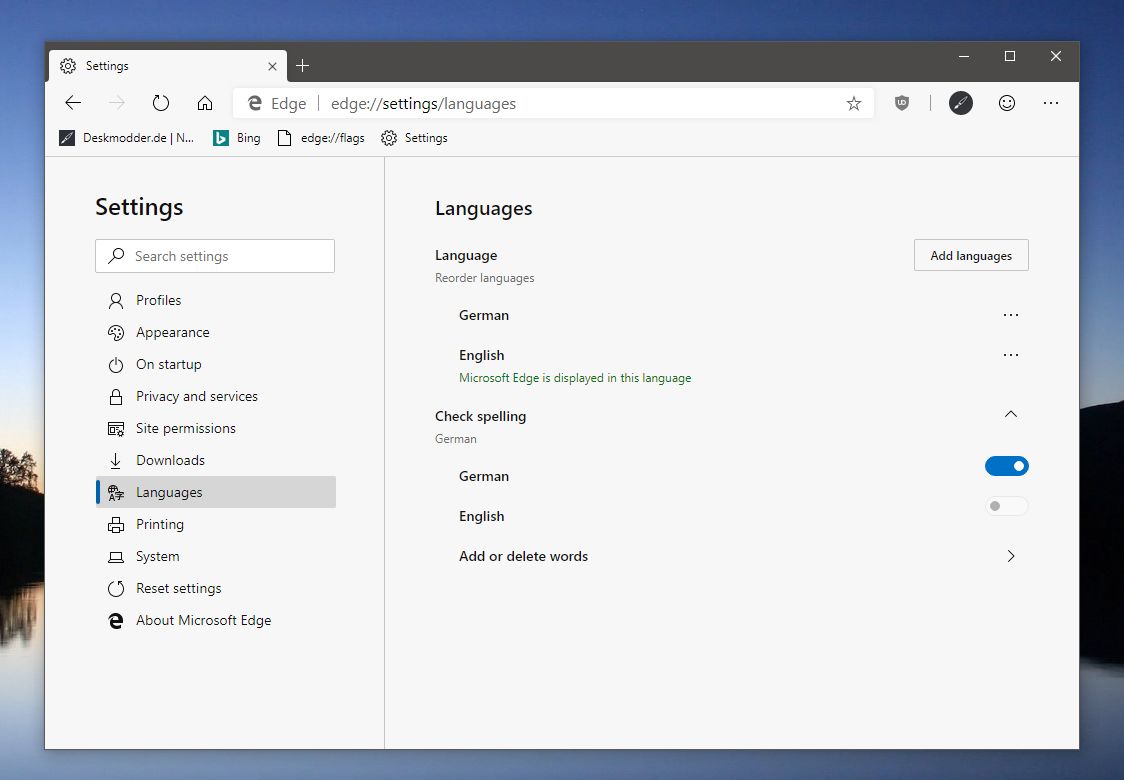1124x780 pixels.
Task: Open Profiles settings section
Action: pos(216,300)
